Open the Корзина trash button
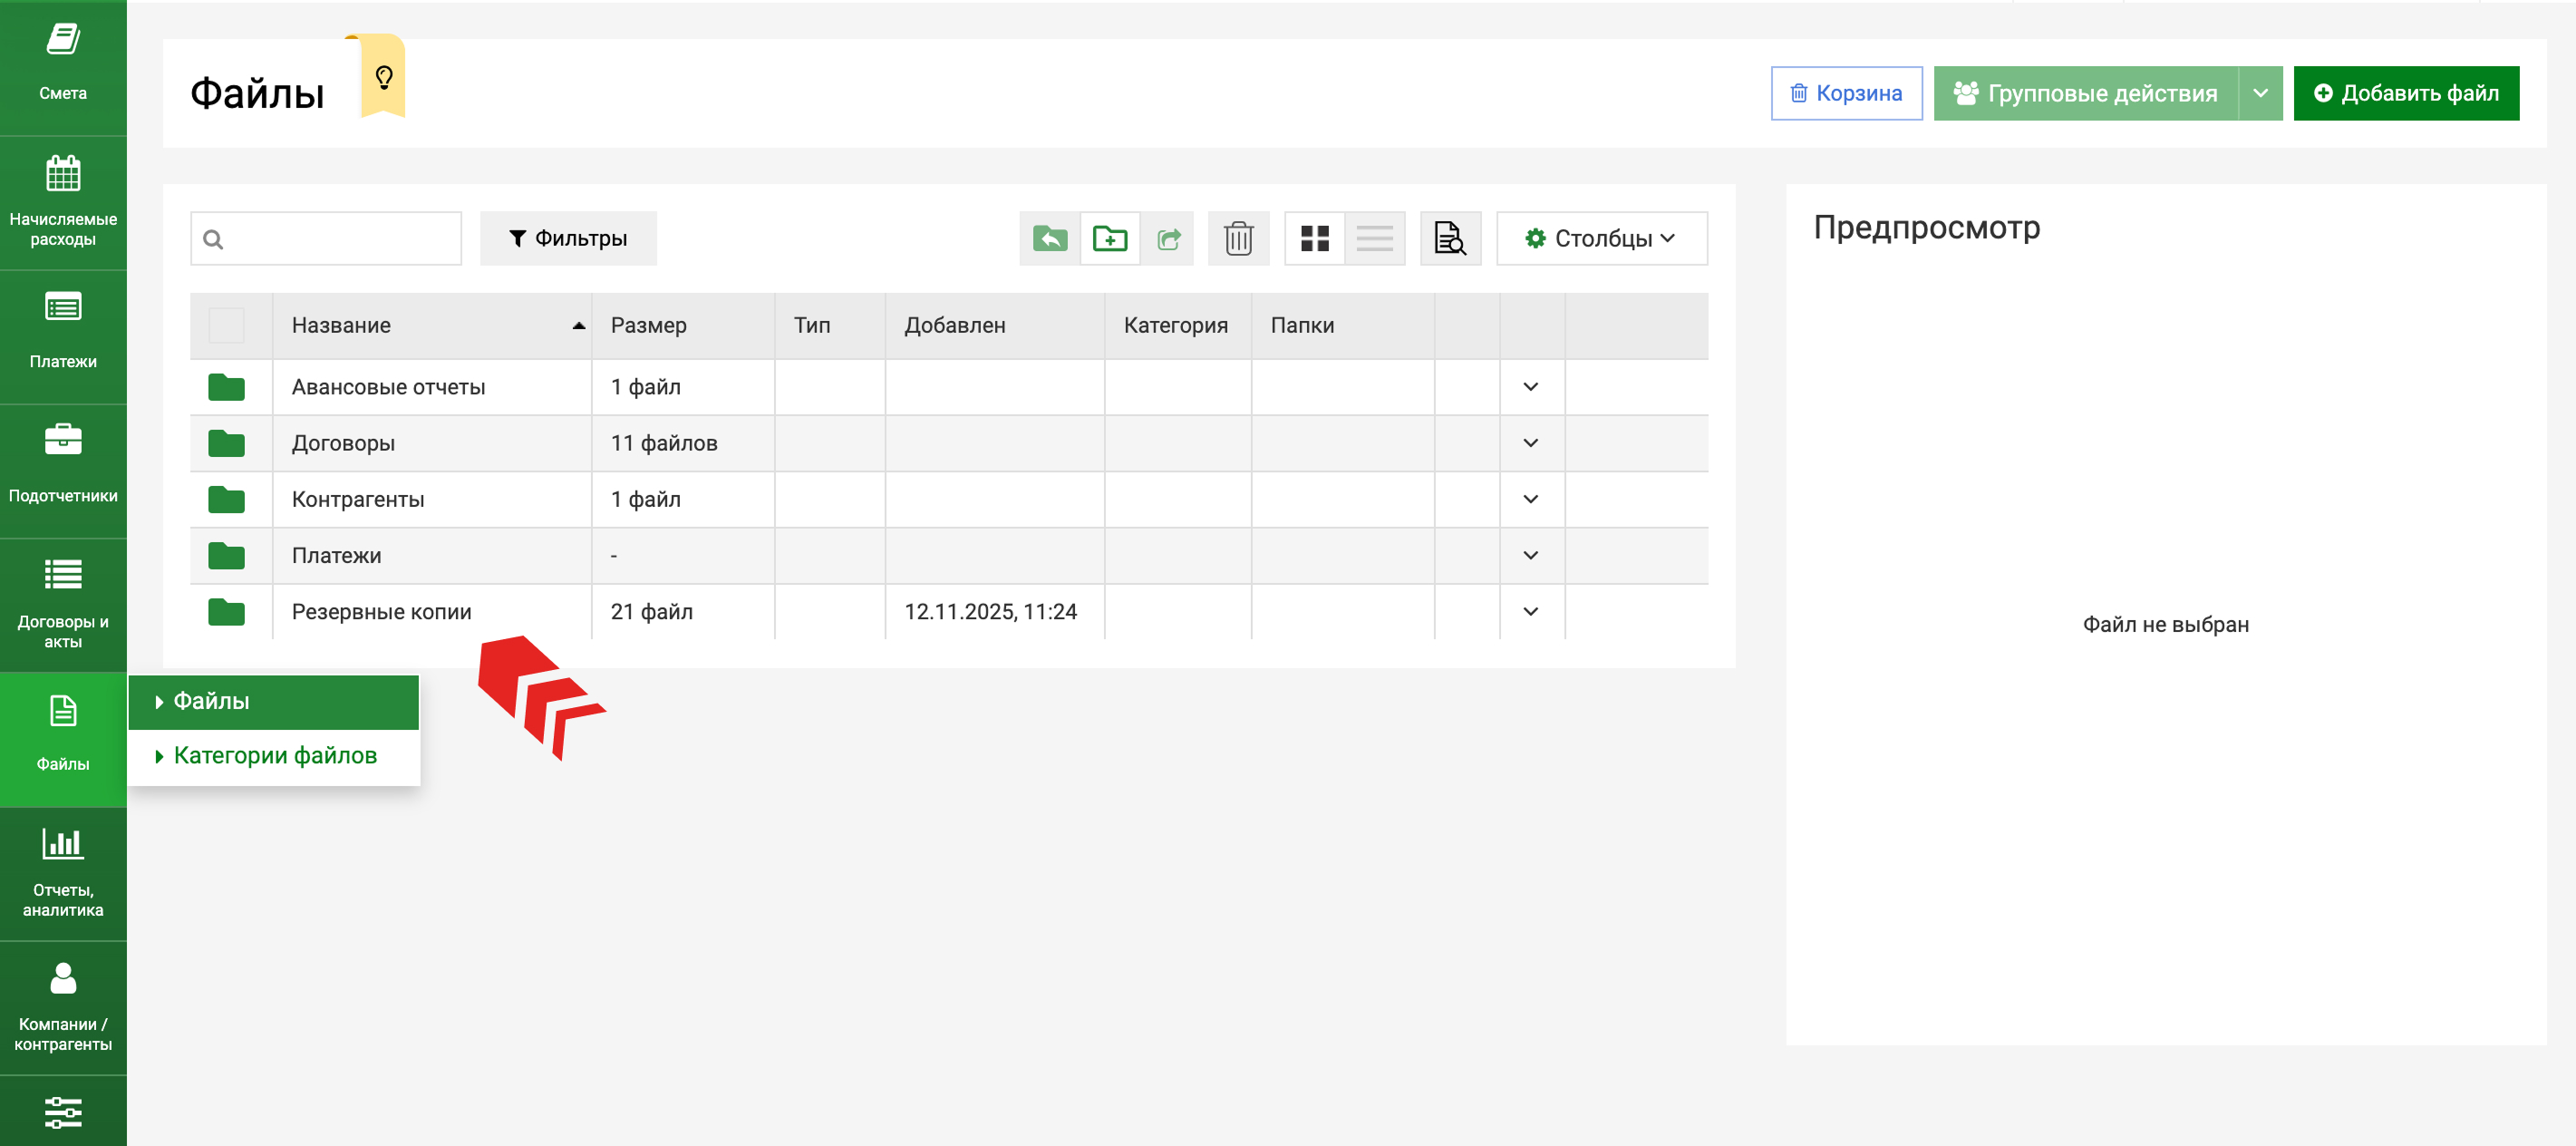The image size is (2576, 1146). pyautogui.click(x=1845, y=93)
